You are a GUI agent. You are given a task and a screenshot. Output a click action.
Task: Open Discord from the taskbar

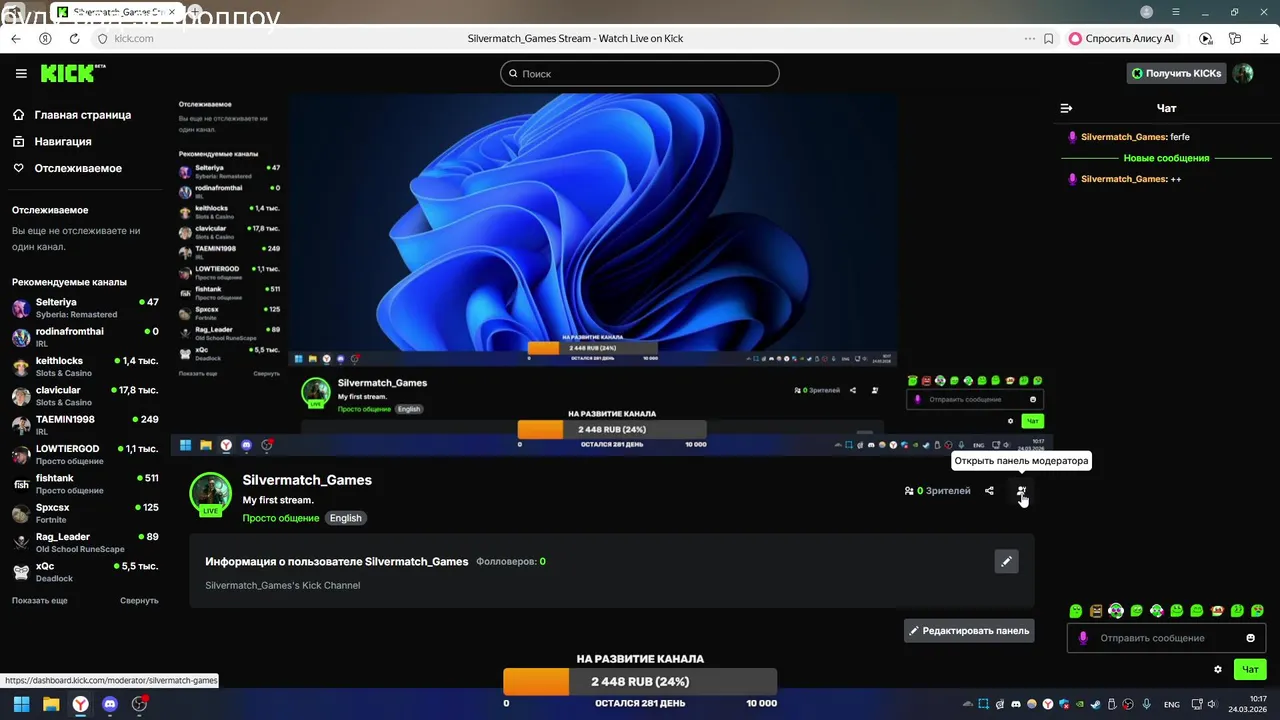(110, 704)
